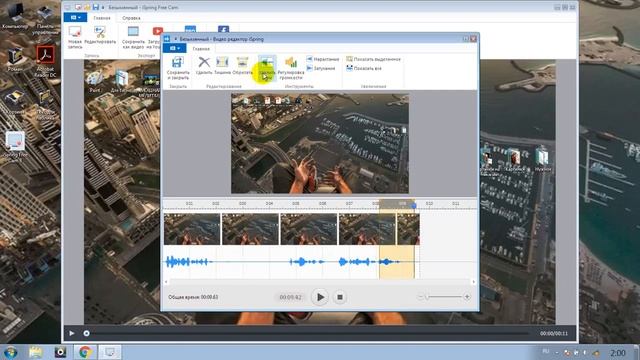Screen dimensions: 640x360
Task: Click the Free Cam seek bar handle
Action: pos(87,333)
